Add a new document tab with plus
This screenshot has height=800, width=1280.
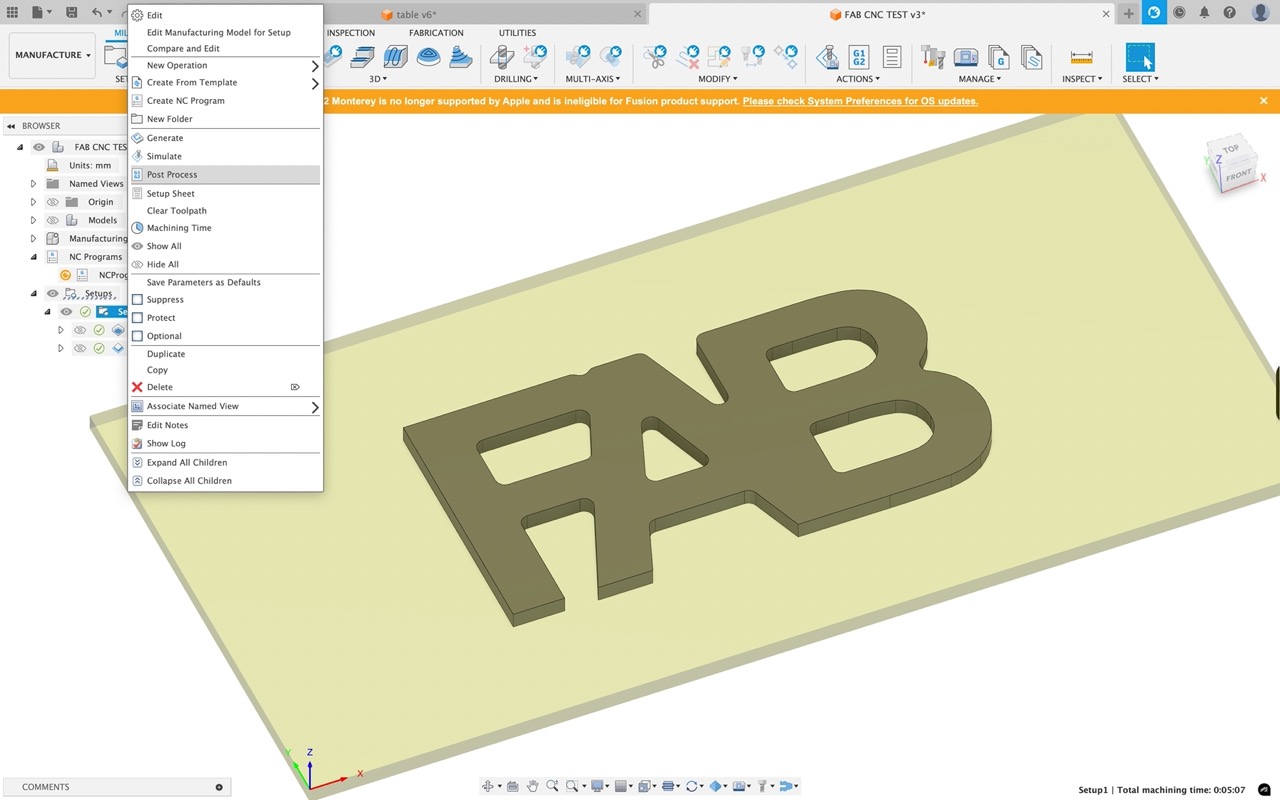pos(1129,13)
